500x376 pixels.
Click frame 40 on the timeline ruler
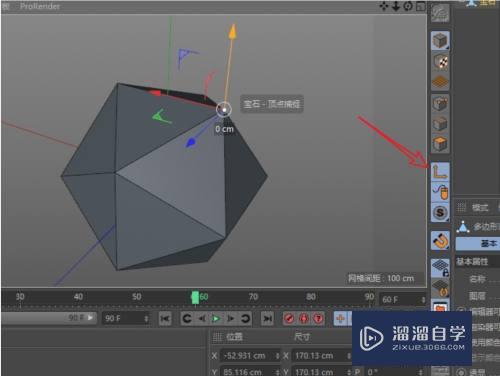pos(78,297)
